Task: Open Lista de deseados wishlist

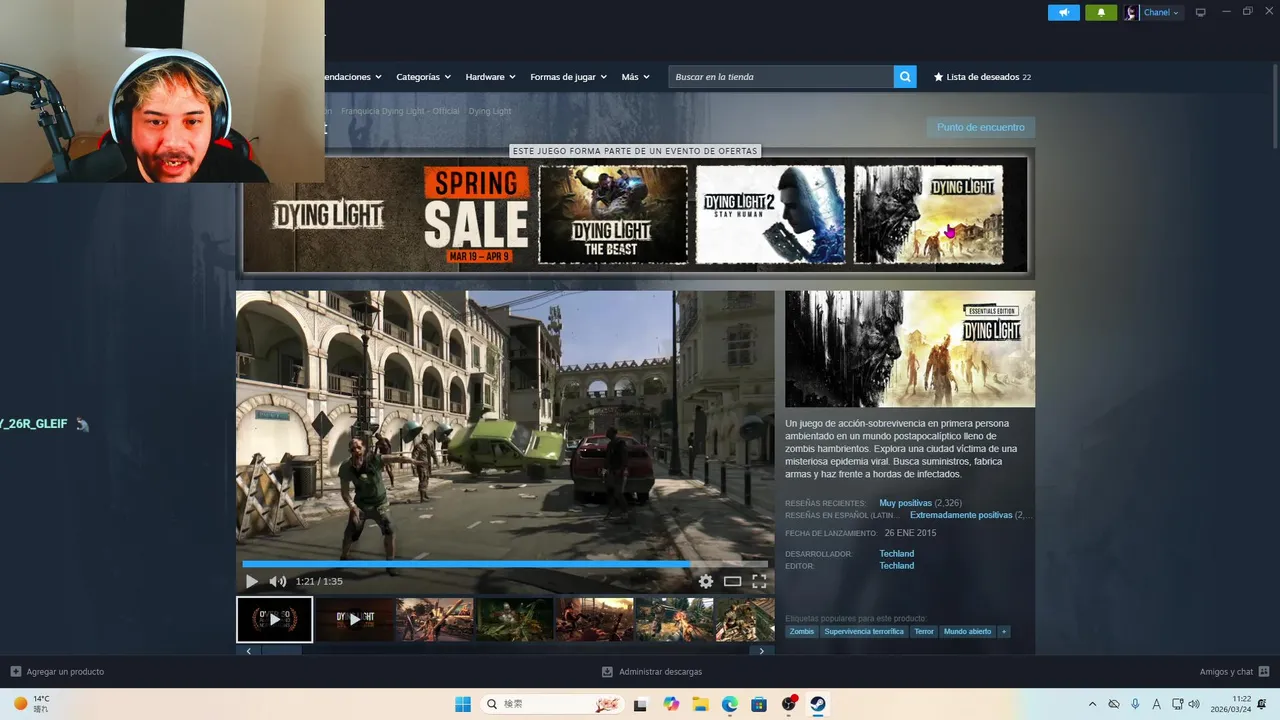Action: click(982, 77)
